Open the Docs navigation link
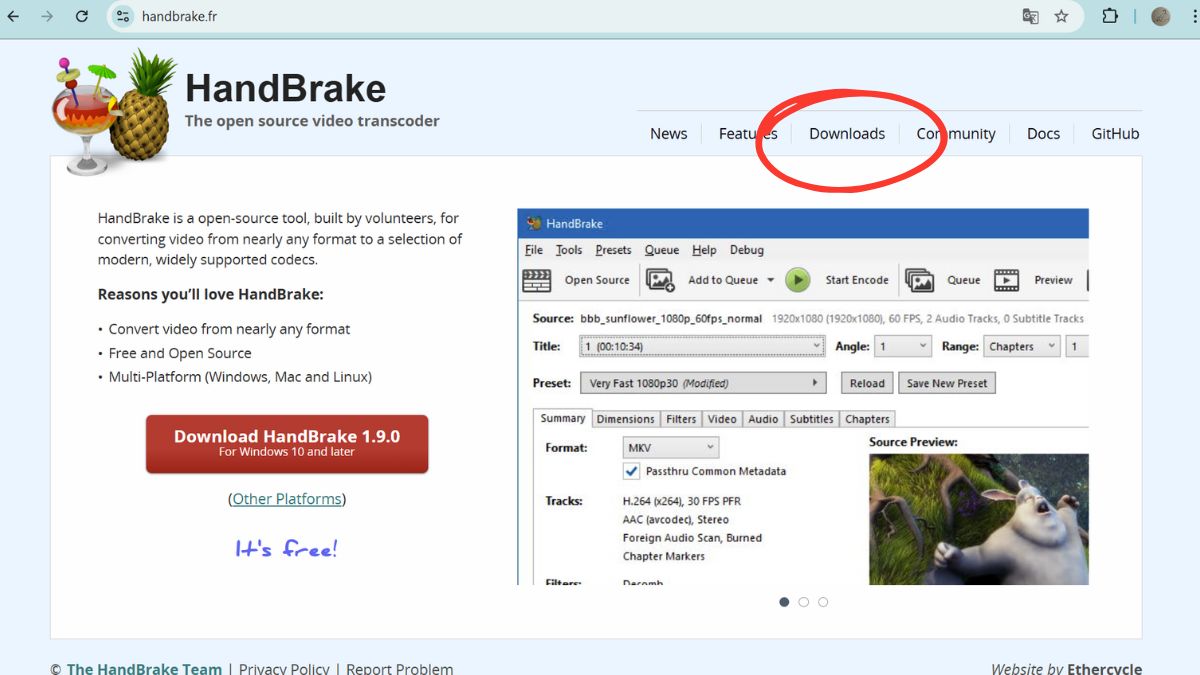Screen dimensions: 1200x675 click(x=1043, y=134)
